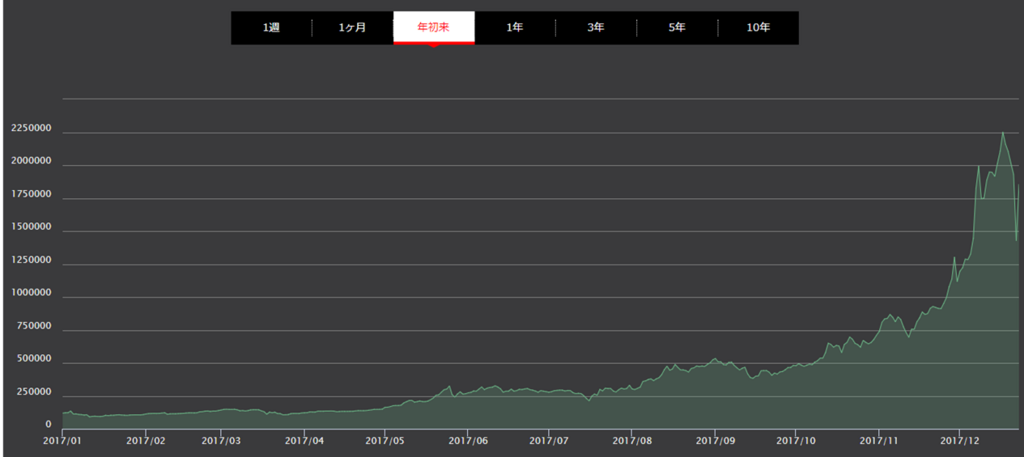Click the 1250000 y-axis label
The height and width of the screenshot is (457, 1024).
(31, 260)
